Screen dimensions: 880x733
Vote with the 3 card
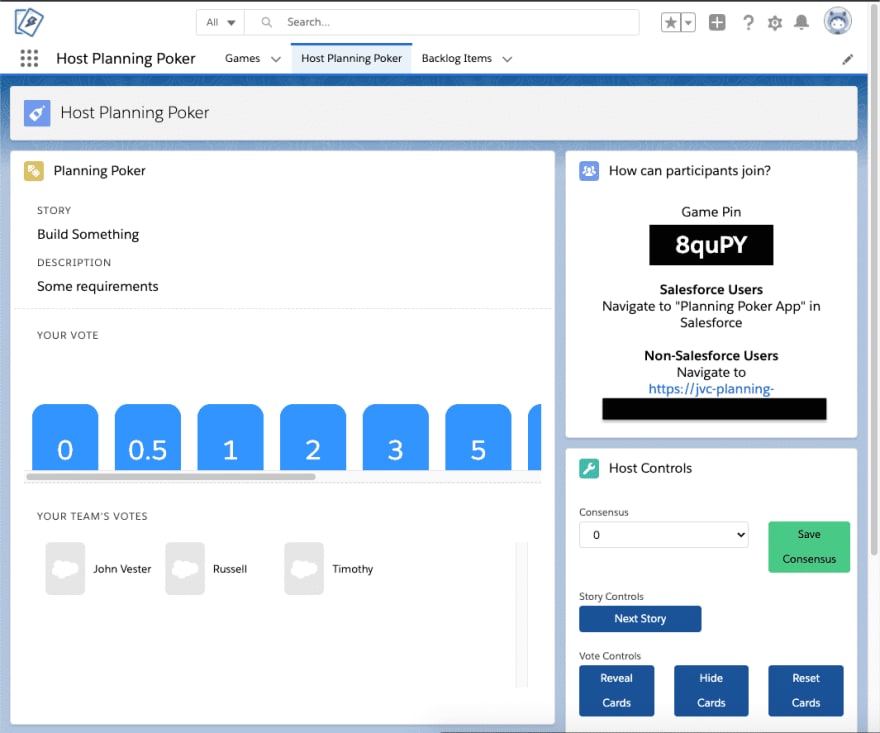click(396, 437)
